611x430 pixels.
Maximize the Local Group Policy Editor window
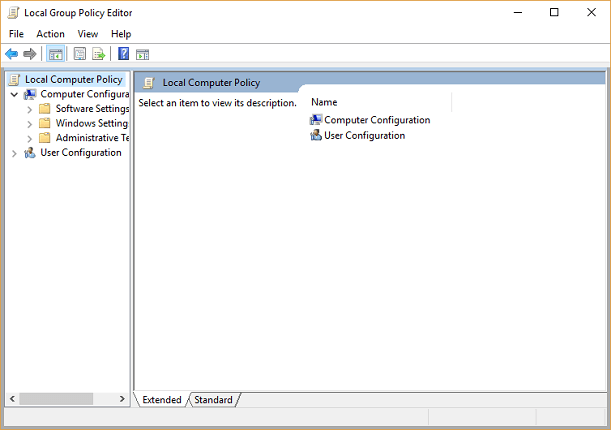[x=554, y=12]
